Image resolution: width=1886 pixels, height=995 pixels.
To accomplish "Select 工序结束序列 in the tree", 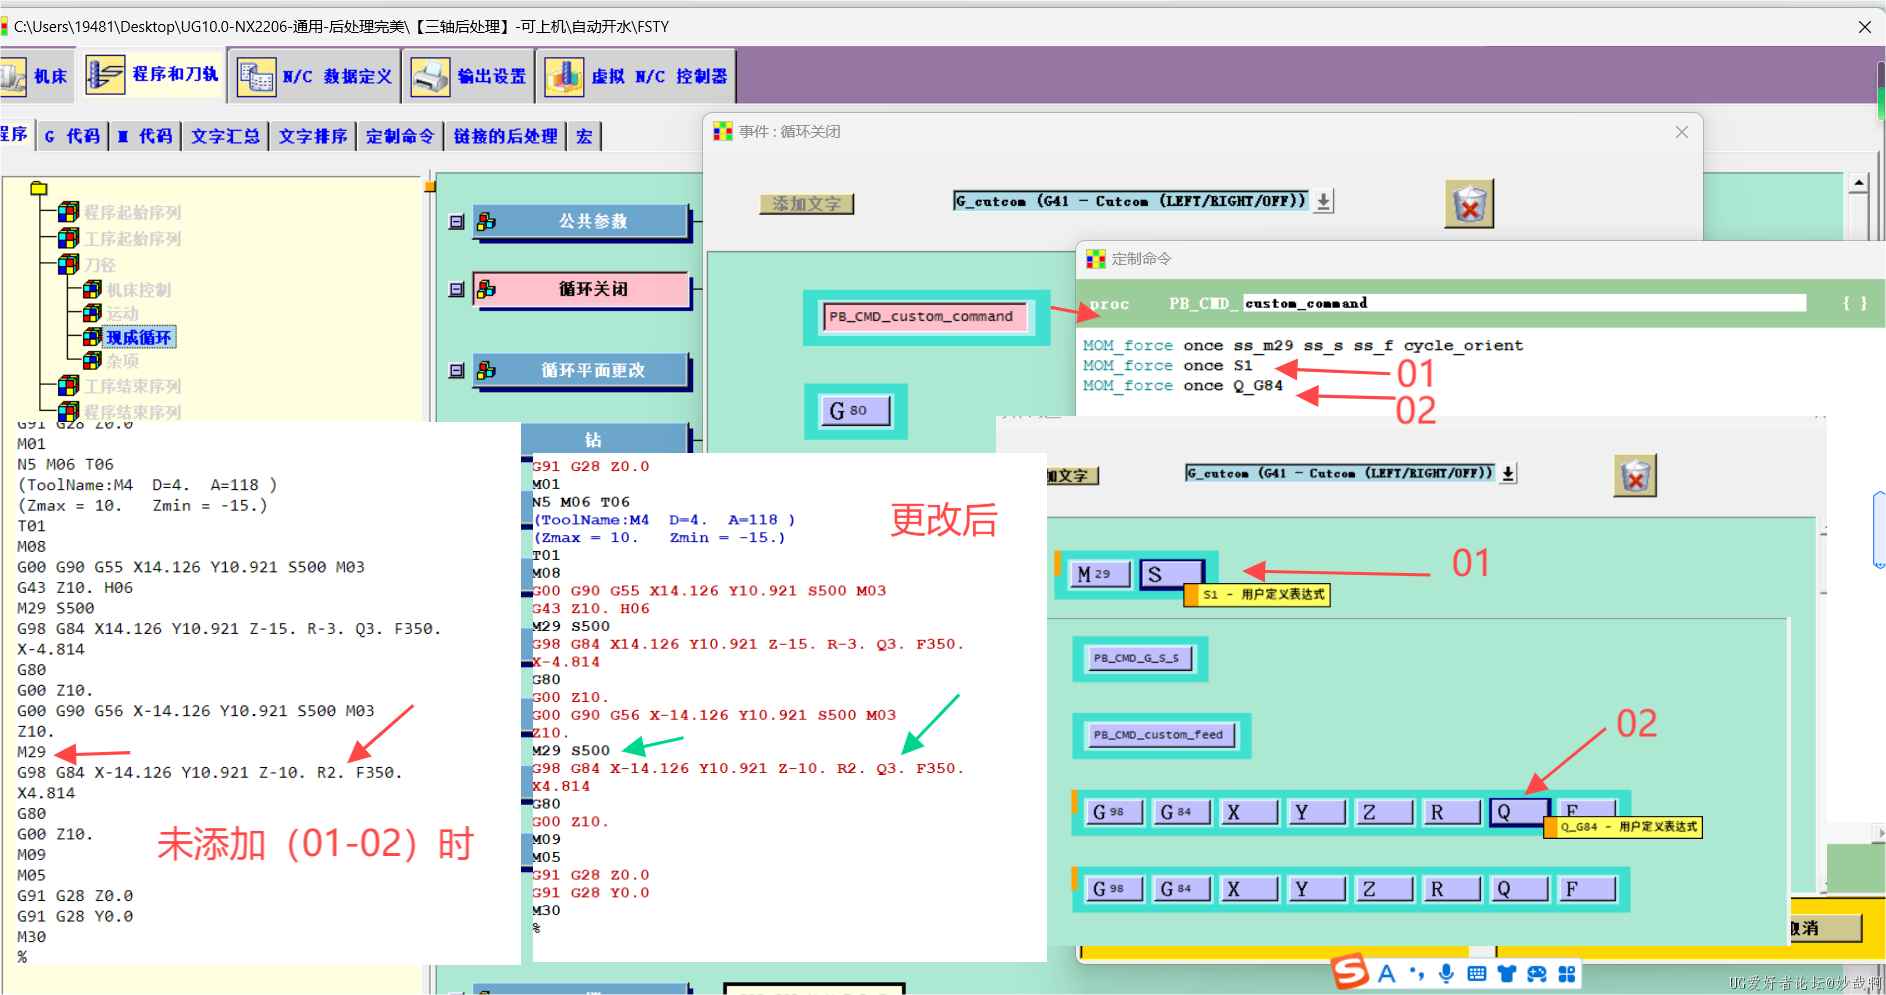I will 132,386.
